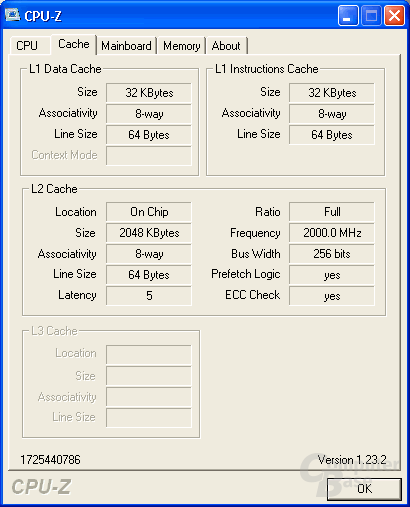Select the L2 Latency value 5

149,296
